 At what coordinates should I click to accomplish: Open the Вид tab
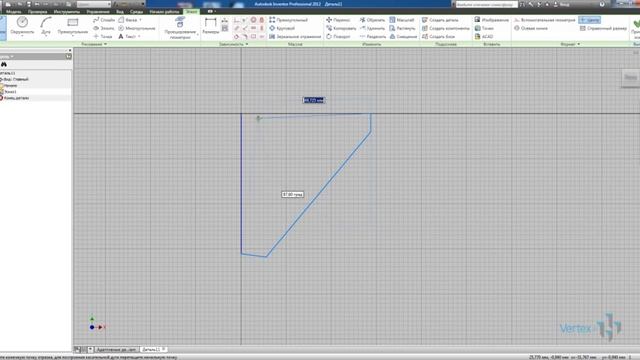pos(120,11)
